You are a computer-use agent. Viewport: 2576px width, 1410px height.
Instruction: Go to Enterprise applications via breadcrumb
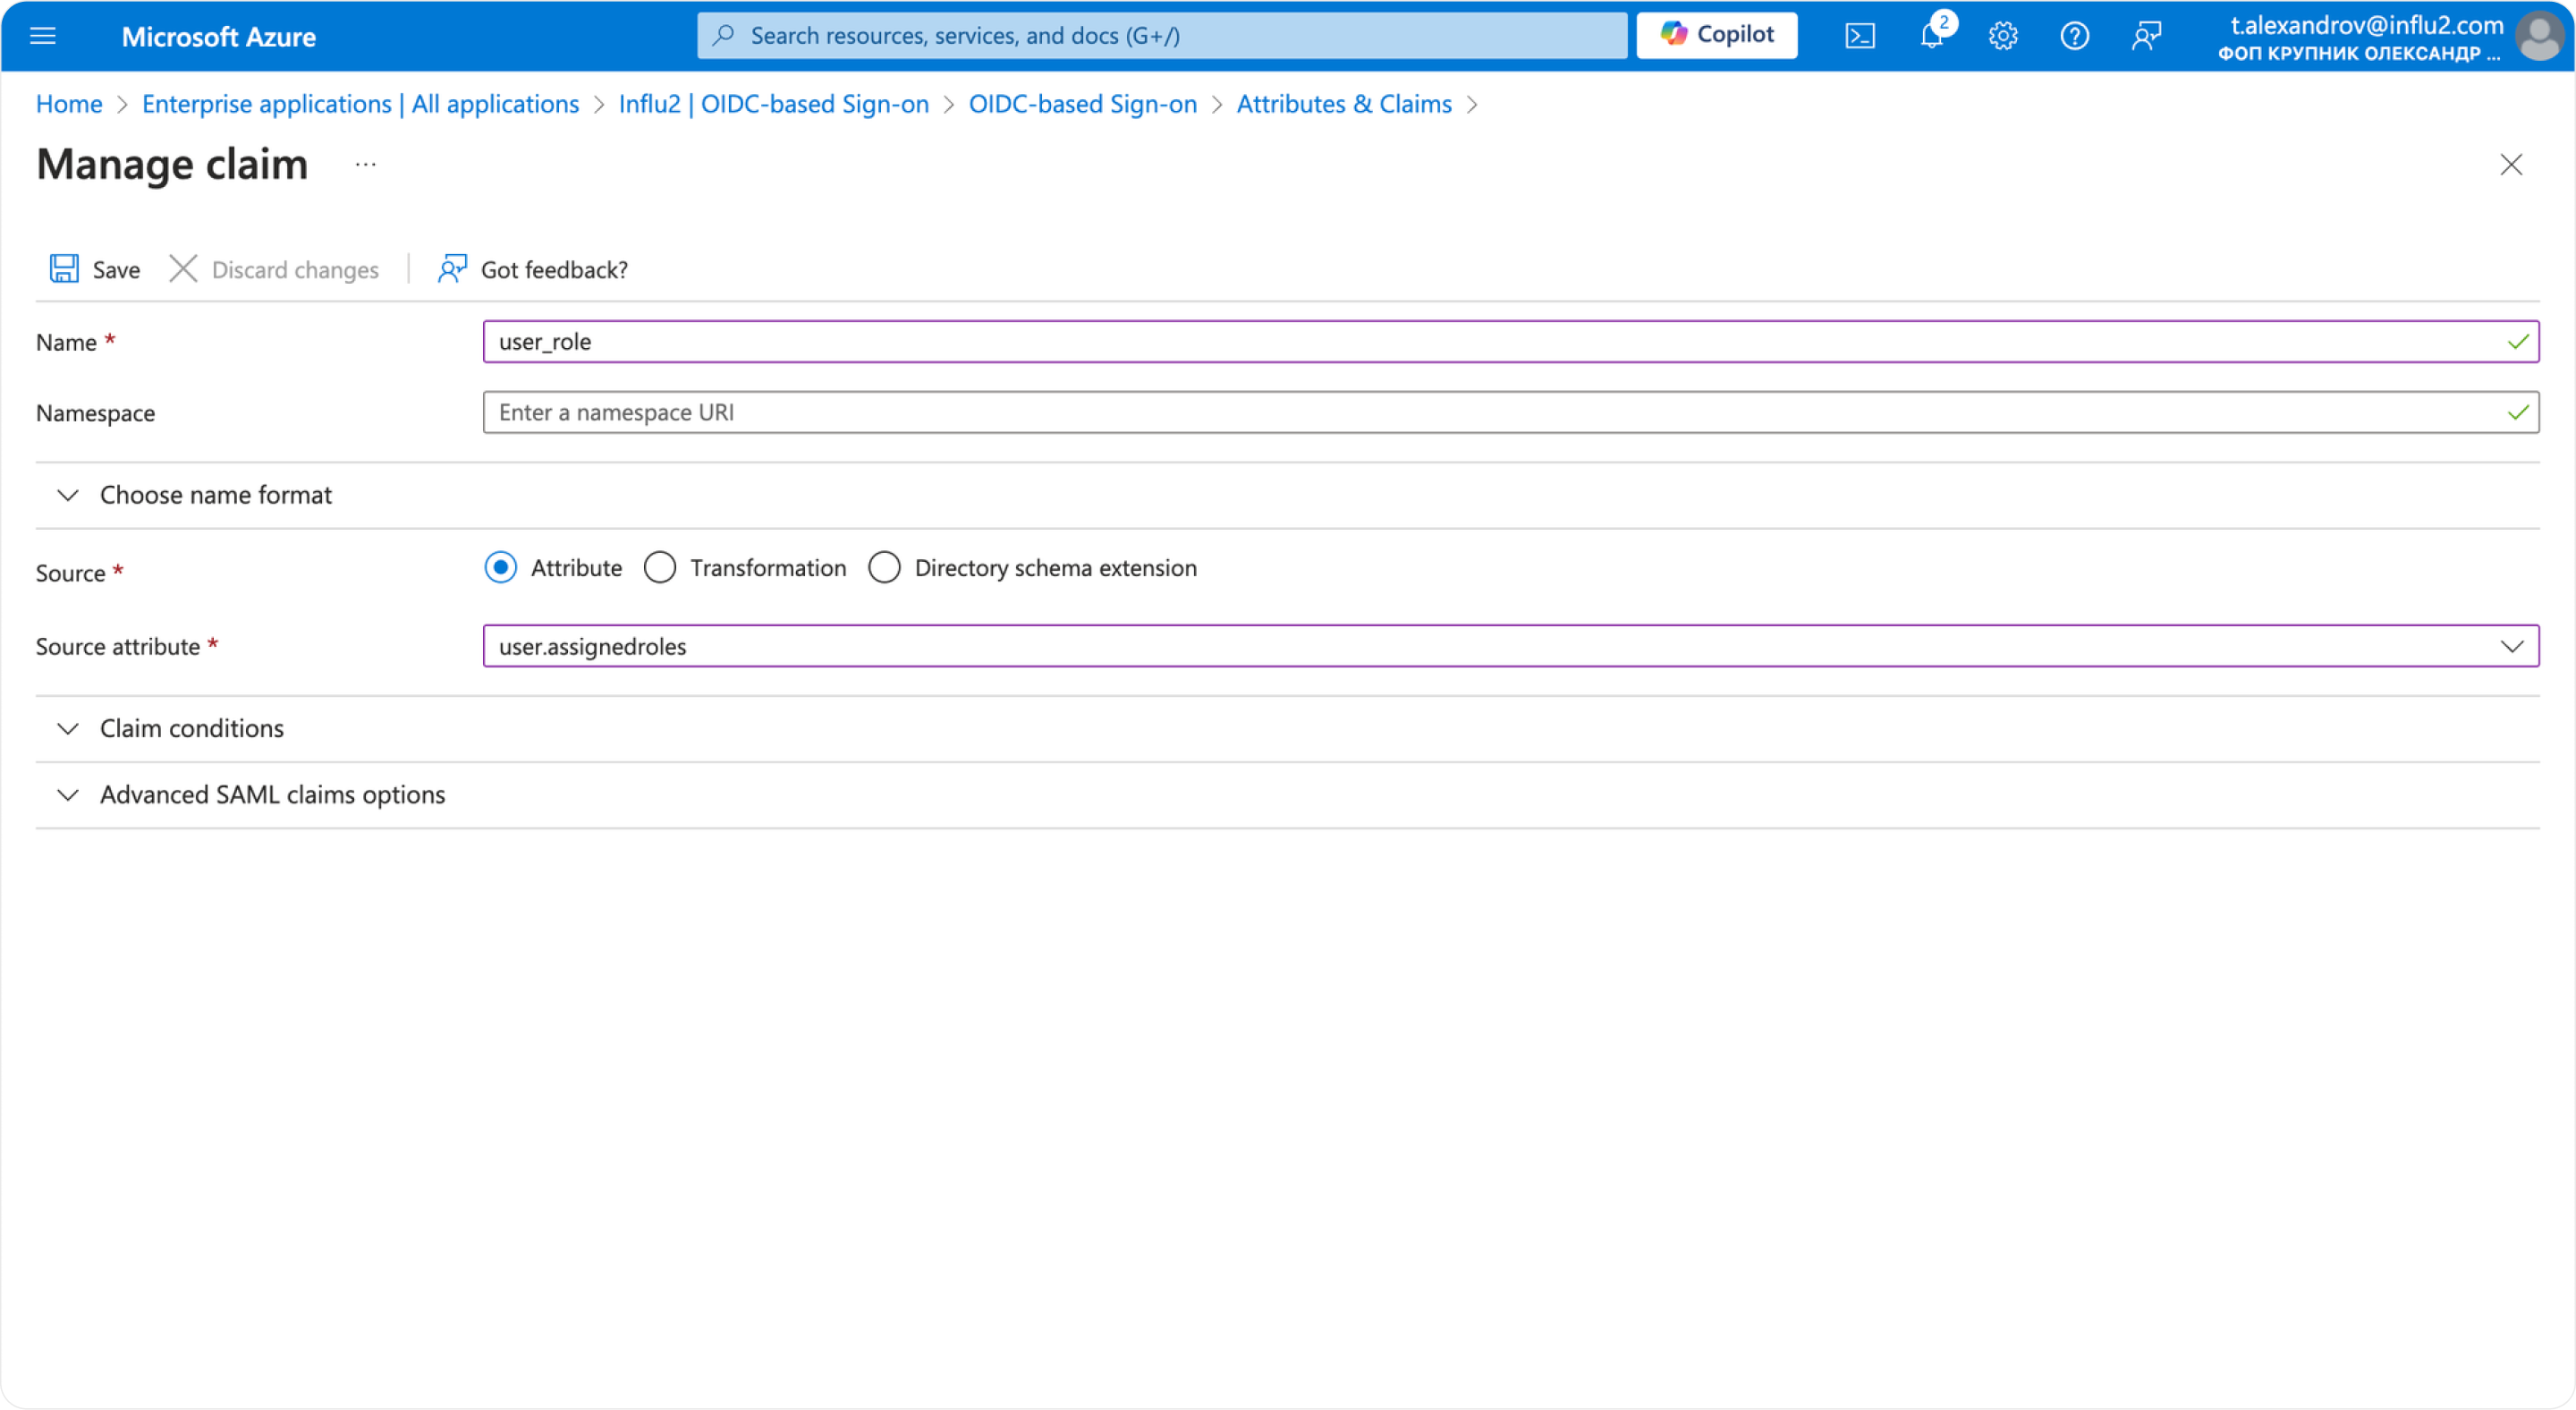tap(360, 103)
